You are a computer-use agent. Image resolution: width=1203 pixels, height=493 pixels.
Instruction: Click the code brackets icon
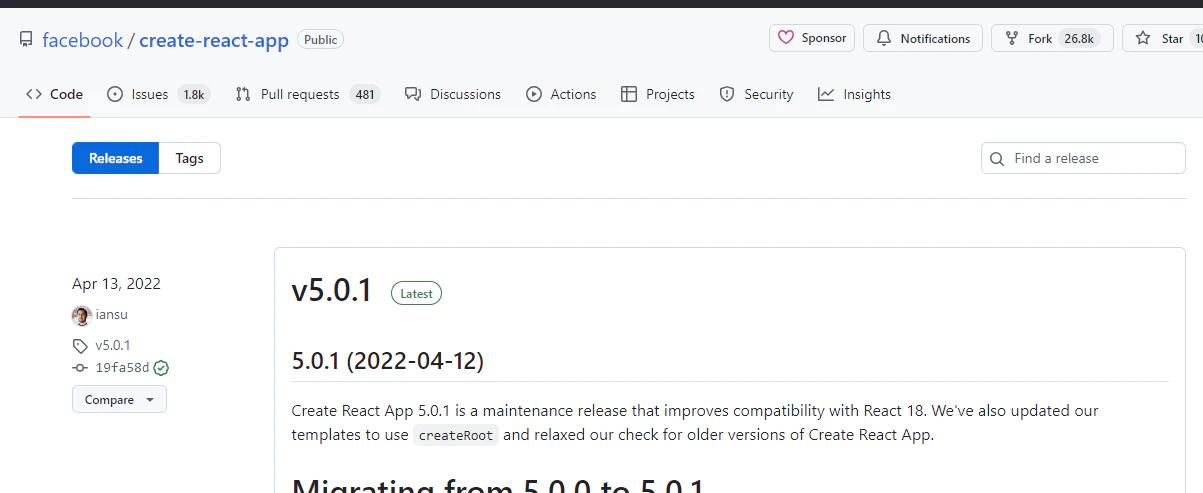(34, 94)
